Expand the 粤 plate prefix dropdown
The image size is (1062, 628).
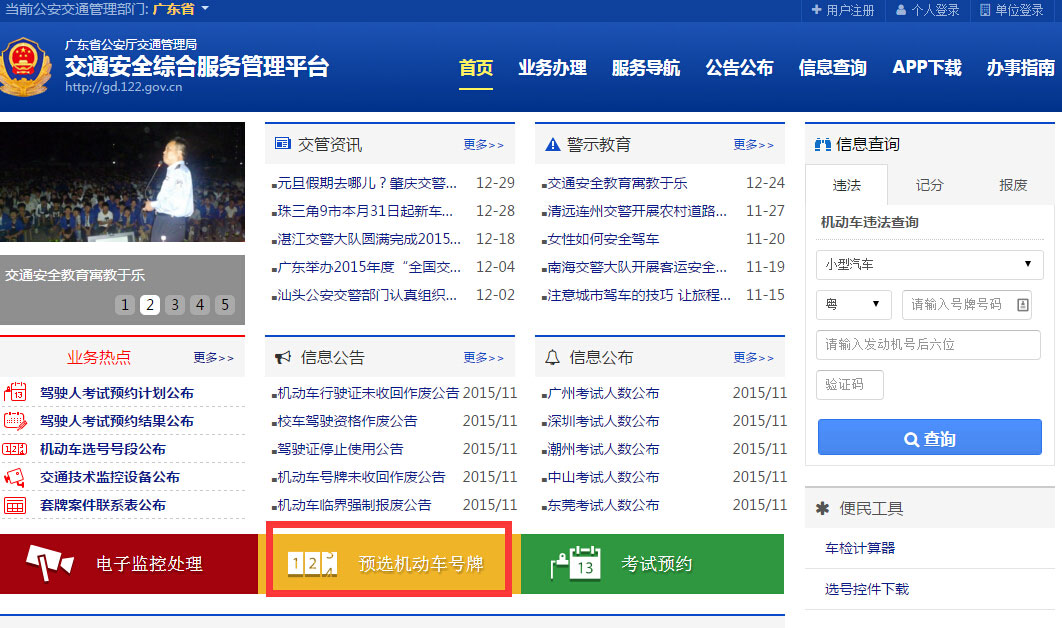(852, 304)
